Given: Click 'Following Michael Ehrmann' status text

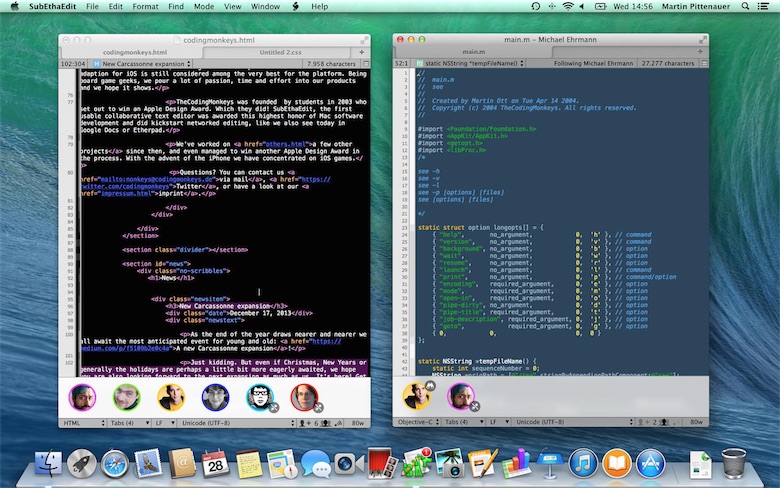Looking at the screenshot, I should coord(593,63).
